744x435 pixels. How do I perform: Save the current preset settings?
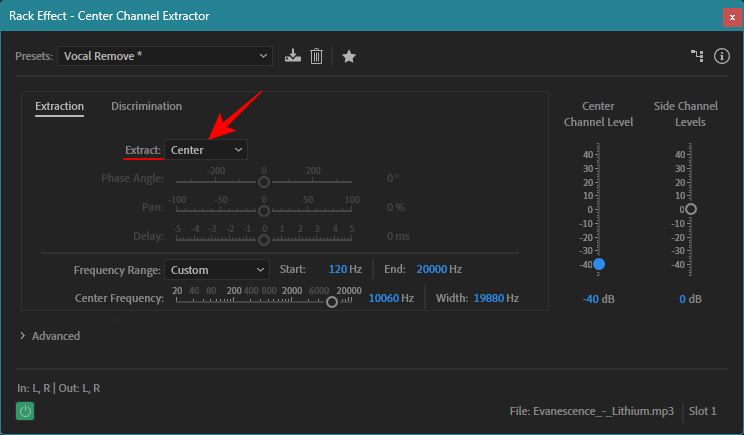293,57
